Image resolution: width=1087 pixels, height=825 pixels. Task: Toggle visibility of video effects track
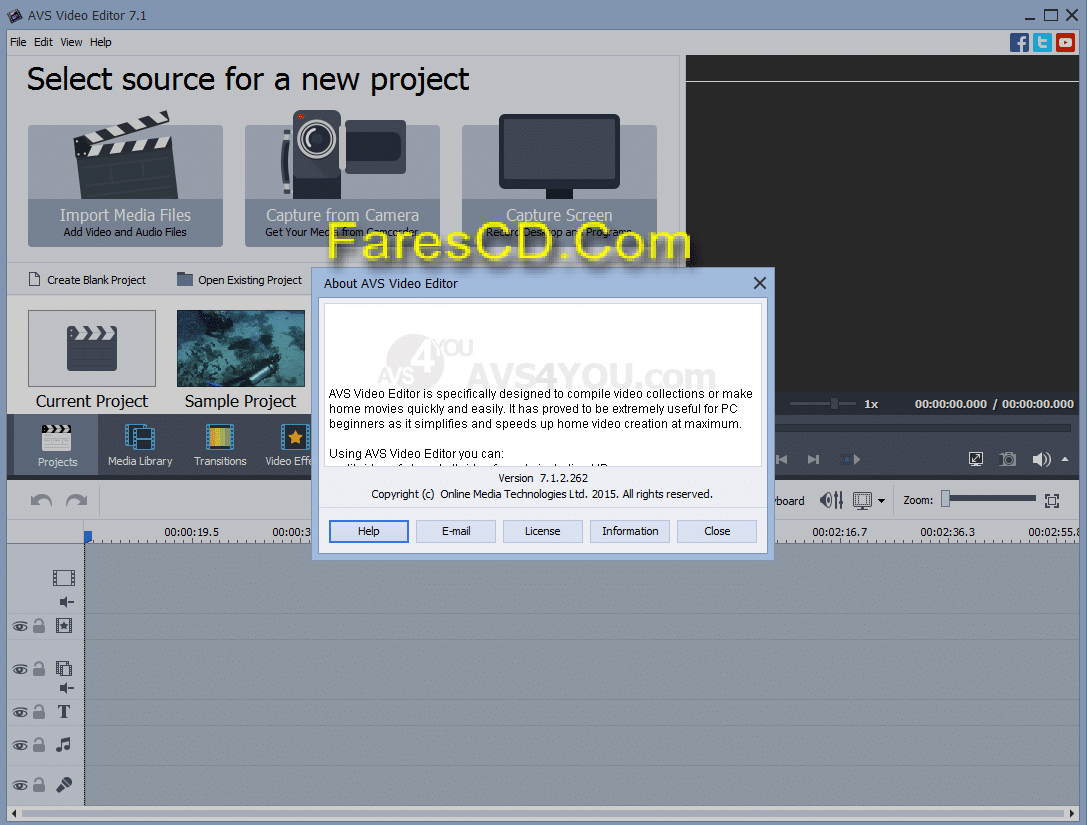click(20, 627)
